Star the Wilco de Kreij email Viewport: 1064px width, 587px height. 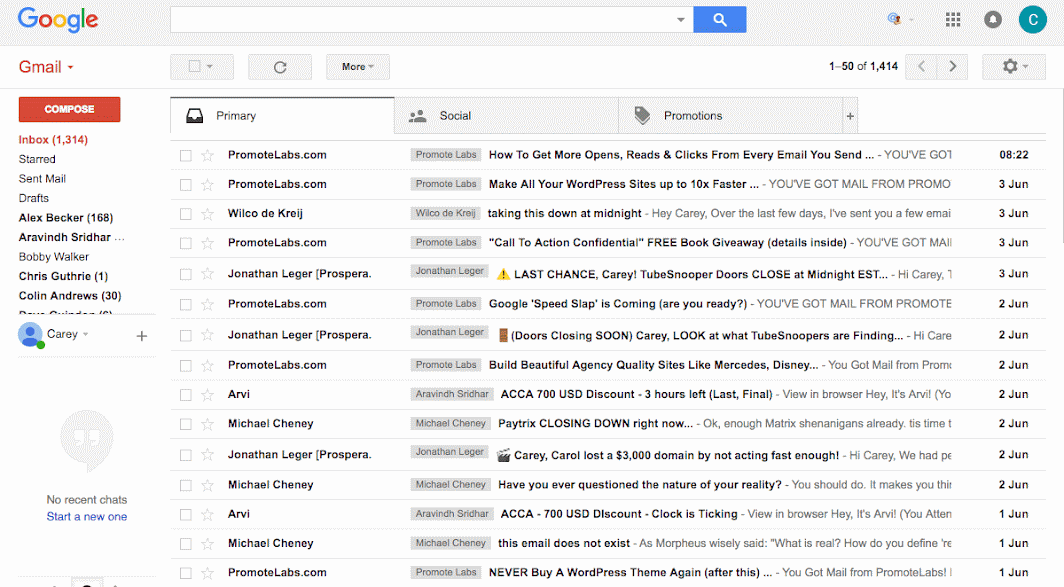208,214
